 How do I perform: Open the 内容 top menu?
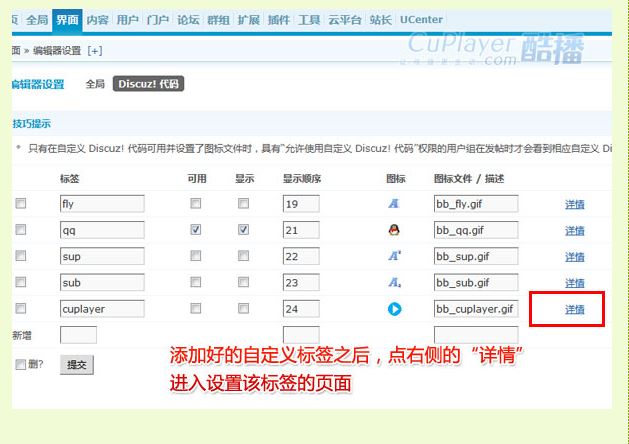click(97, 20)
